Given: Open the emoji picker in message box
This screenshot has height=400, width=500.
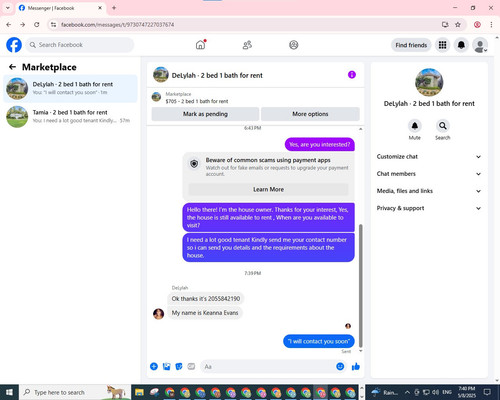Looking at the screenshot, I should coord(340,366).
